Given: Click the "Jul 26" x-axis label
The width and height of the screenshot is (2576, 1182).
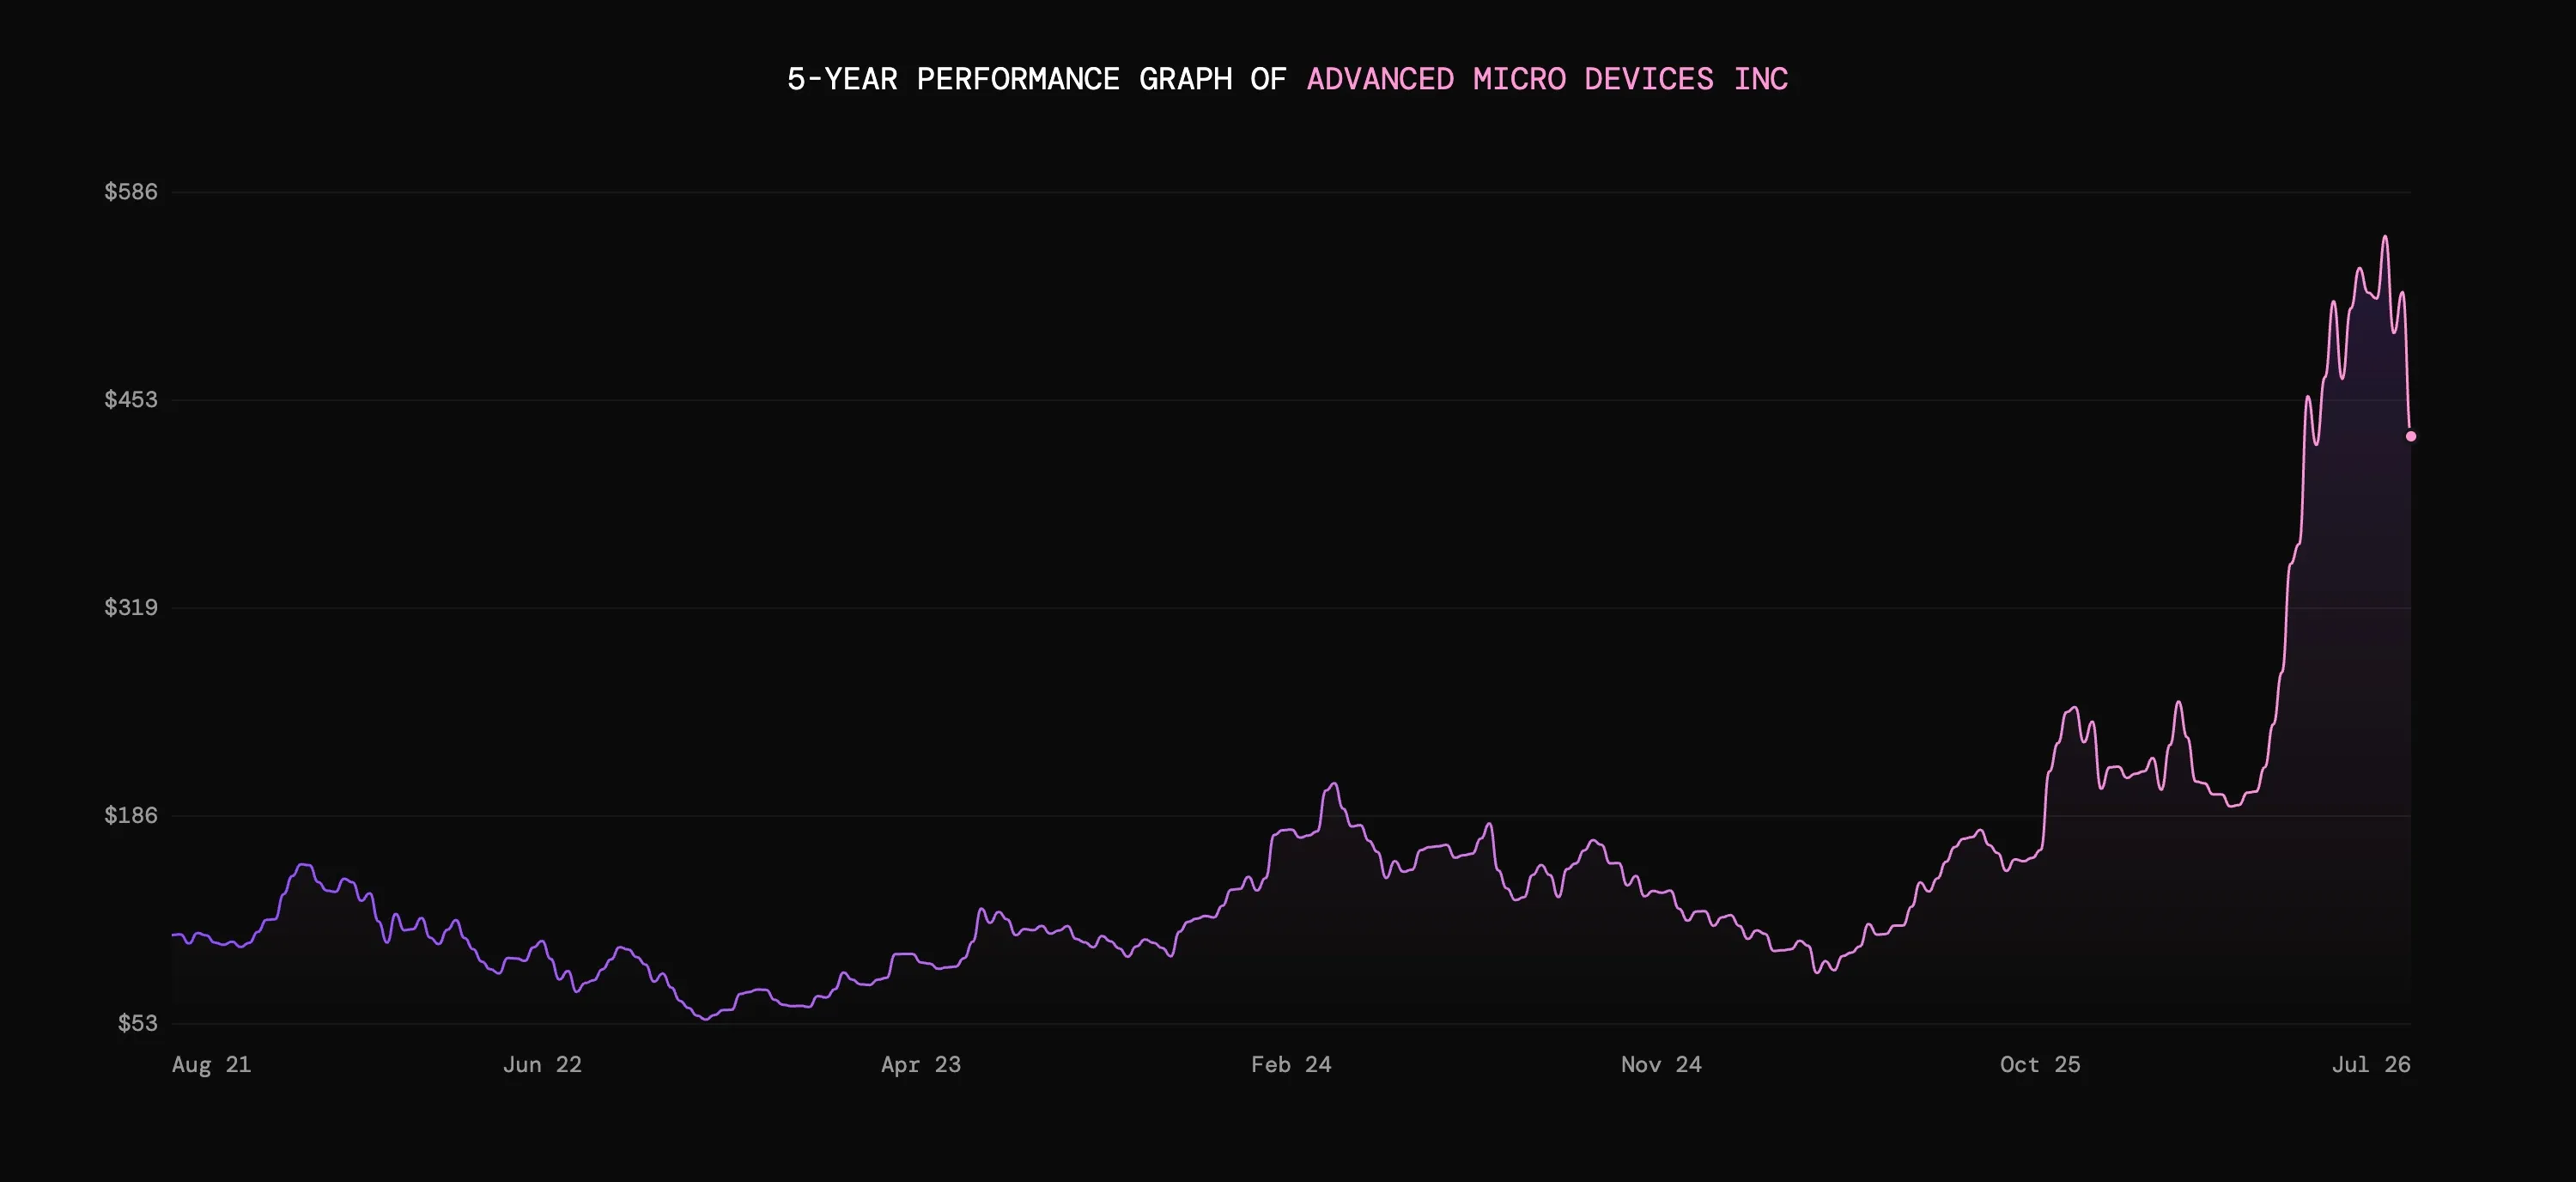Looking at the screenshot, I should [x=2371, y=1064].
